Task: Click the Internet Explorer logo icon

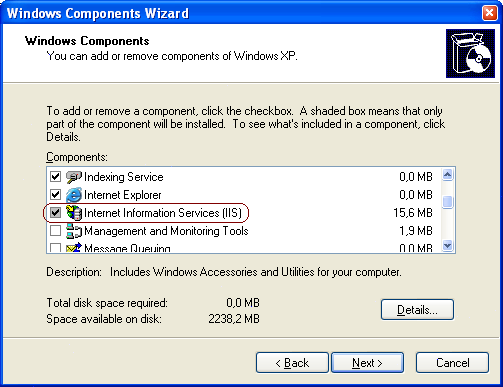Action: click(74, 195)
